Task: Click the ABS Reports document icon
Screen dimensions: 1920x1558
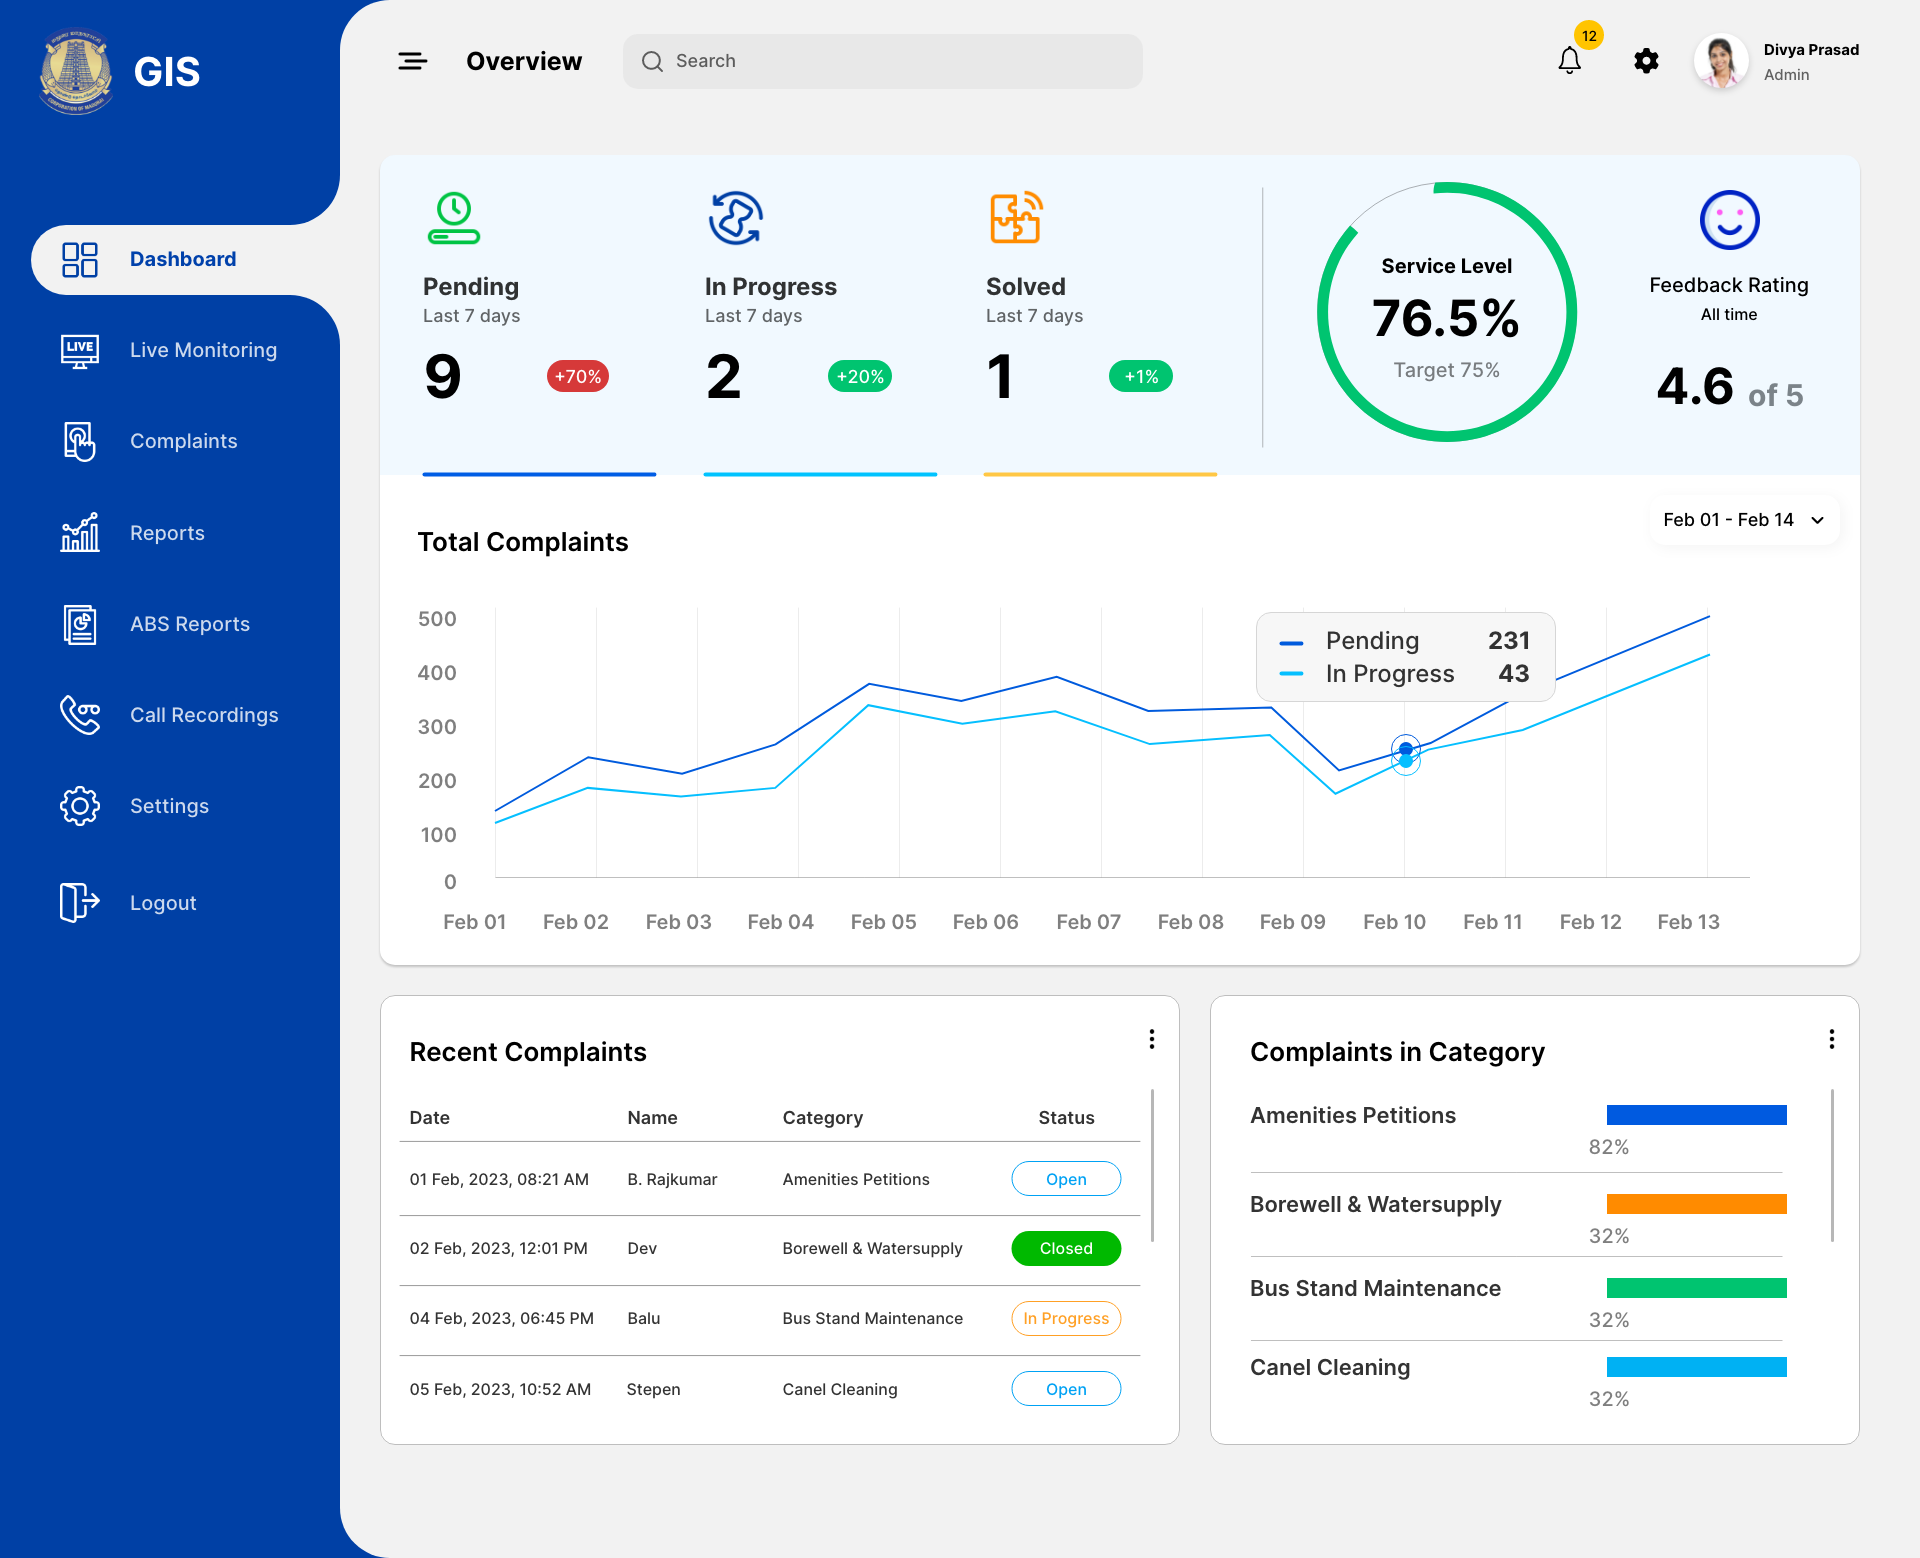Action: coord(80,624)
